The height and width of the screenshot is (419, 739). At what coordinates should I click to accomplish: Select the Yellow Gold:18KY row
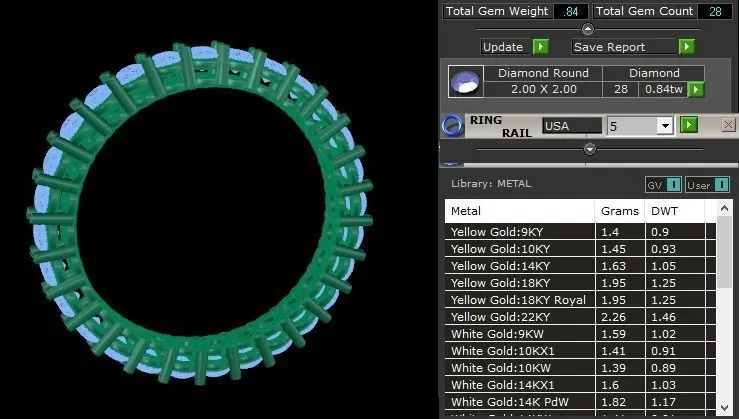580,283
